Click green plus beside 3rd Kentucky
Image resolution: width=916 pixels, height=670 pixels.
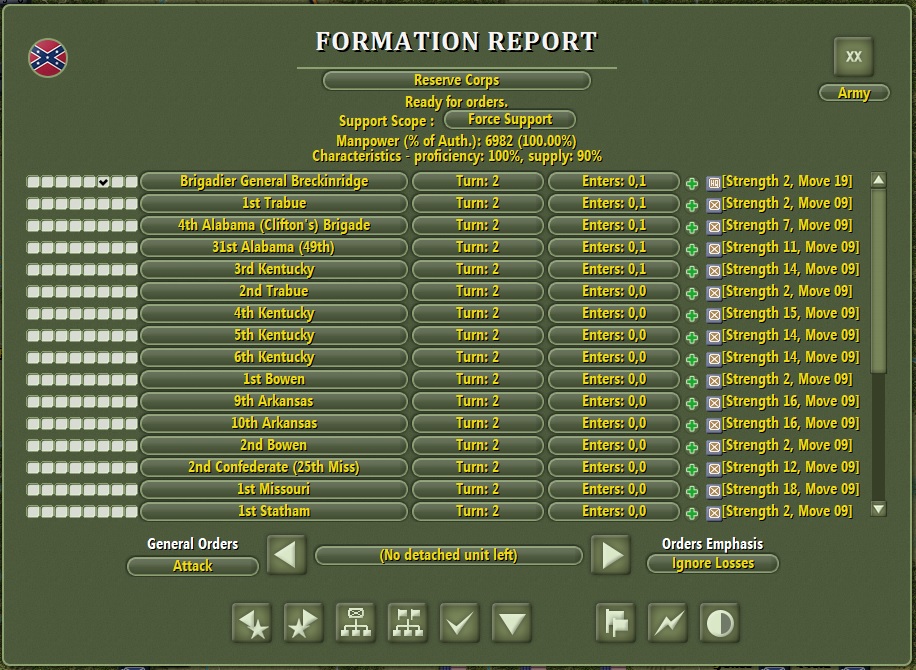(692, 272)
